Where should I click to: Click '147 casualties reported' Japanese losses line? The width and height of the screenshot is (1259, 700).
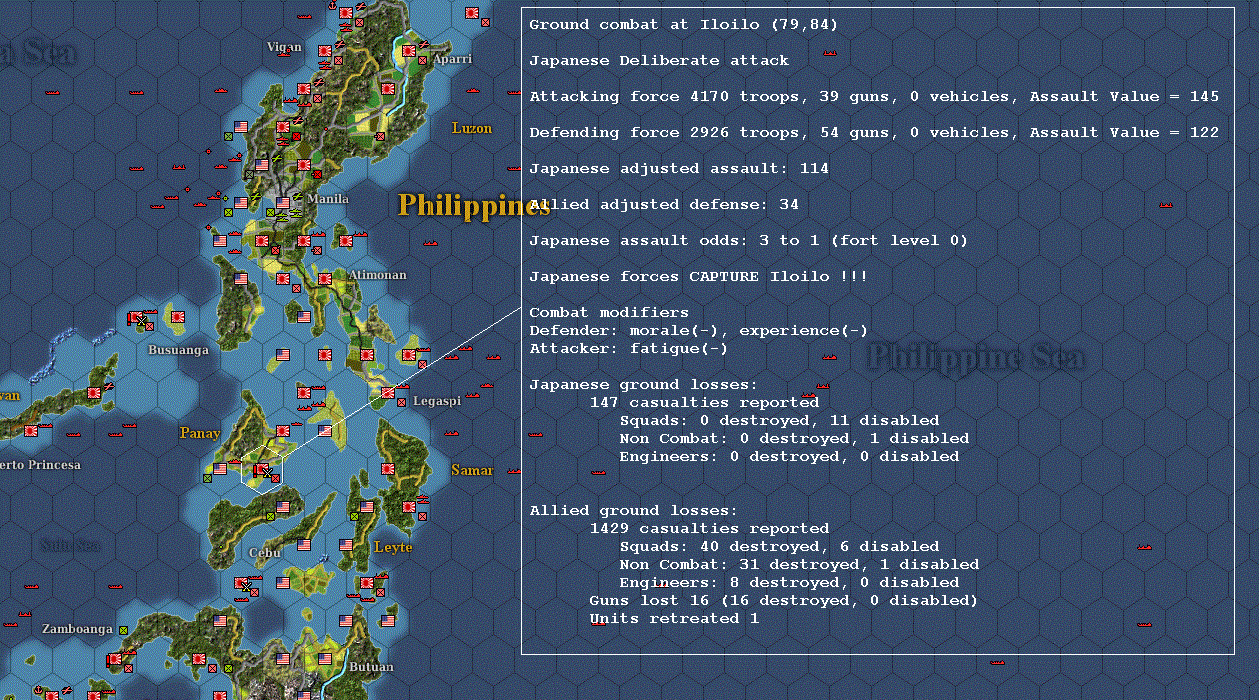(704, 403)
